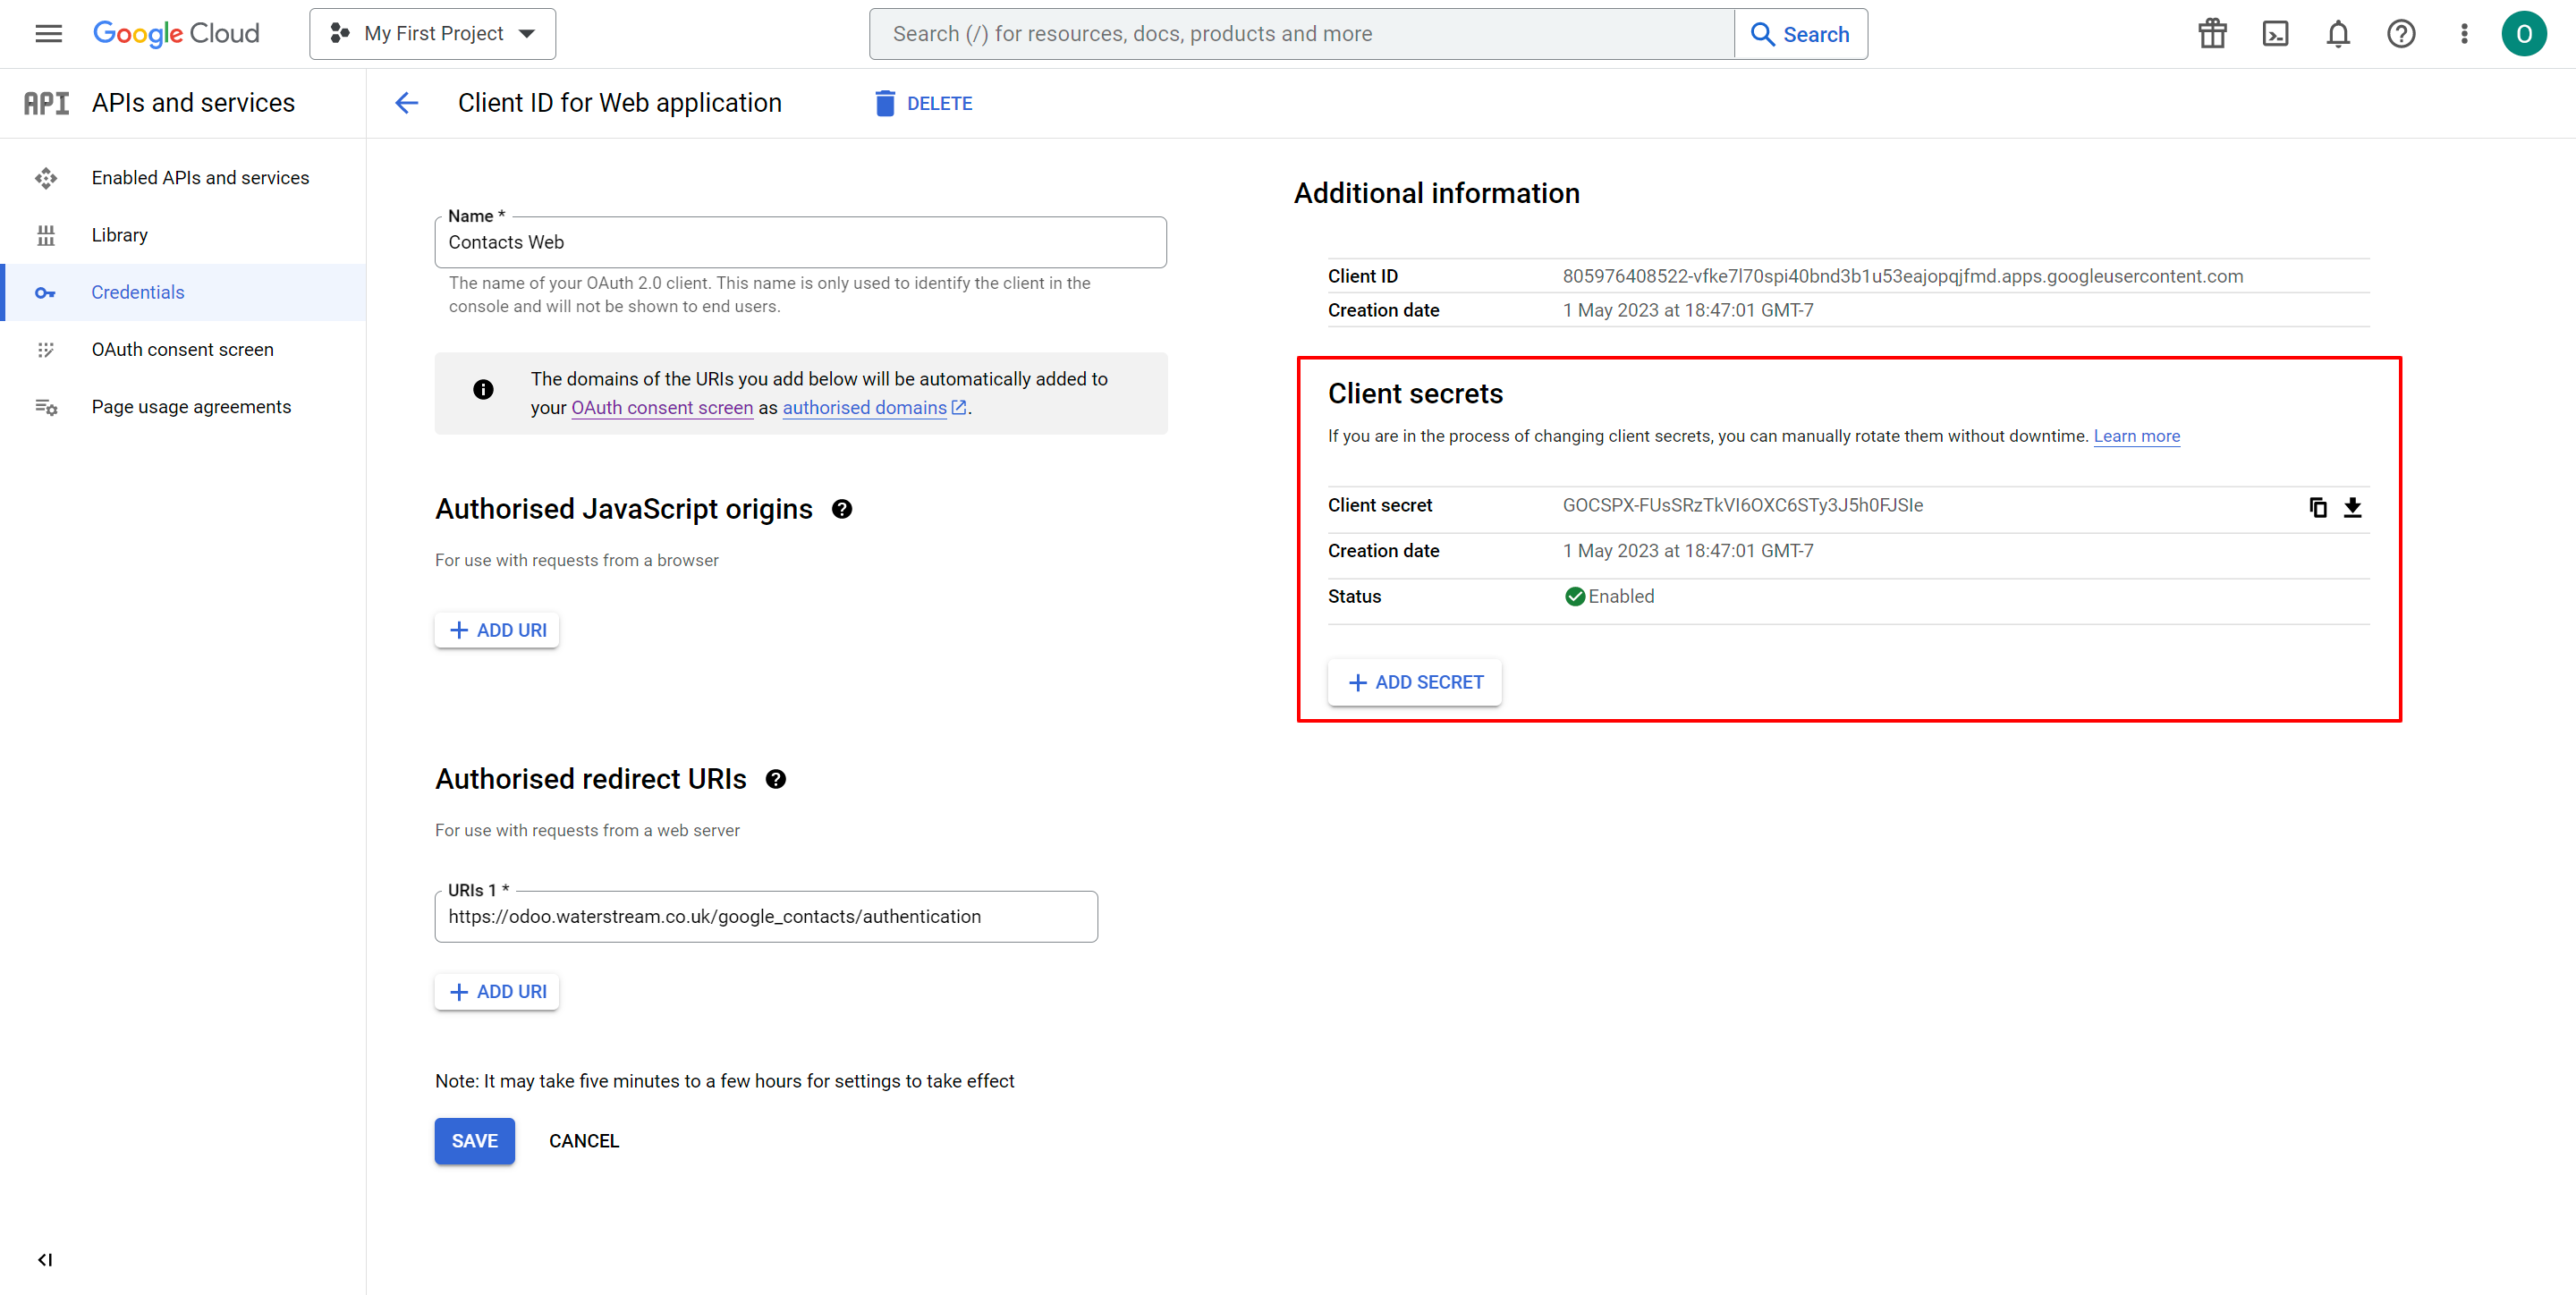The image size is (2576, 1295).
Task: Click the Page usage agreements settings icon
Action: click(x=46, y=407)
